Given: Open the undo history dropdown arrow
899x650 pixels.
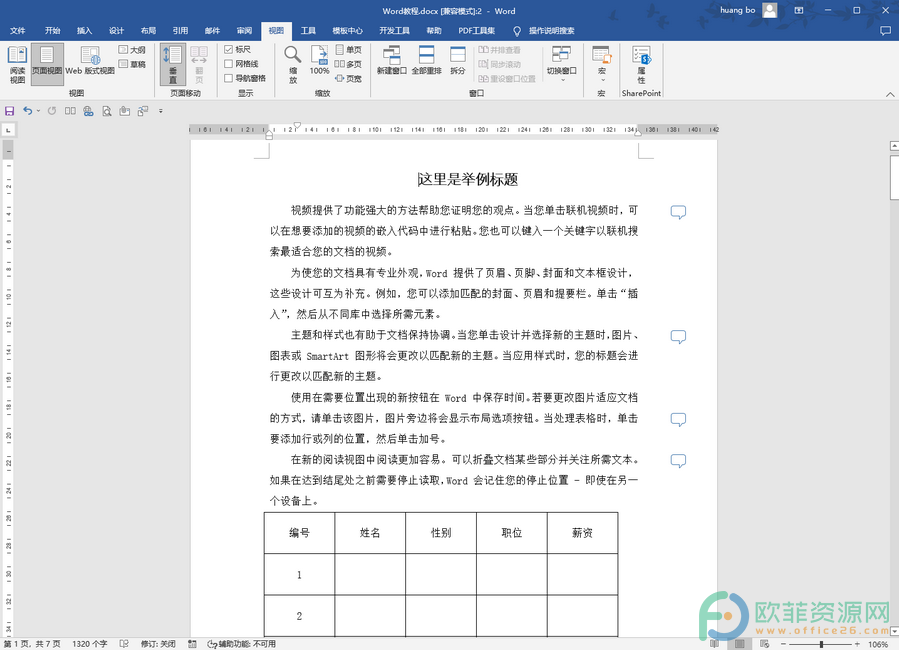Looking at the screenshot, I should pyautogui.click(x=38, y=111).
